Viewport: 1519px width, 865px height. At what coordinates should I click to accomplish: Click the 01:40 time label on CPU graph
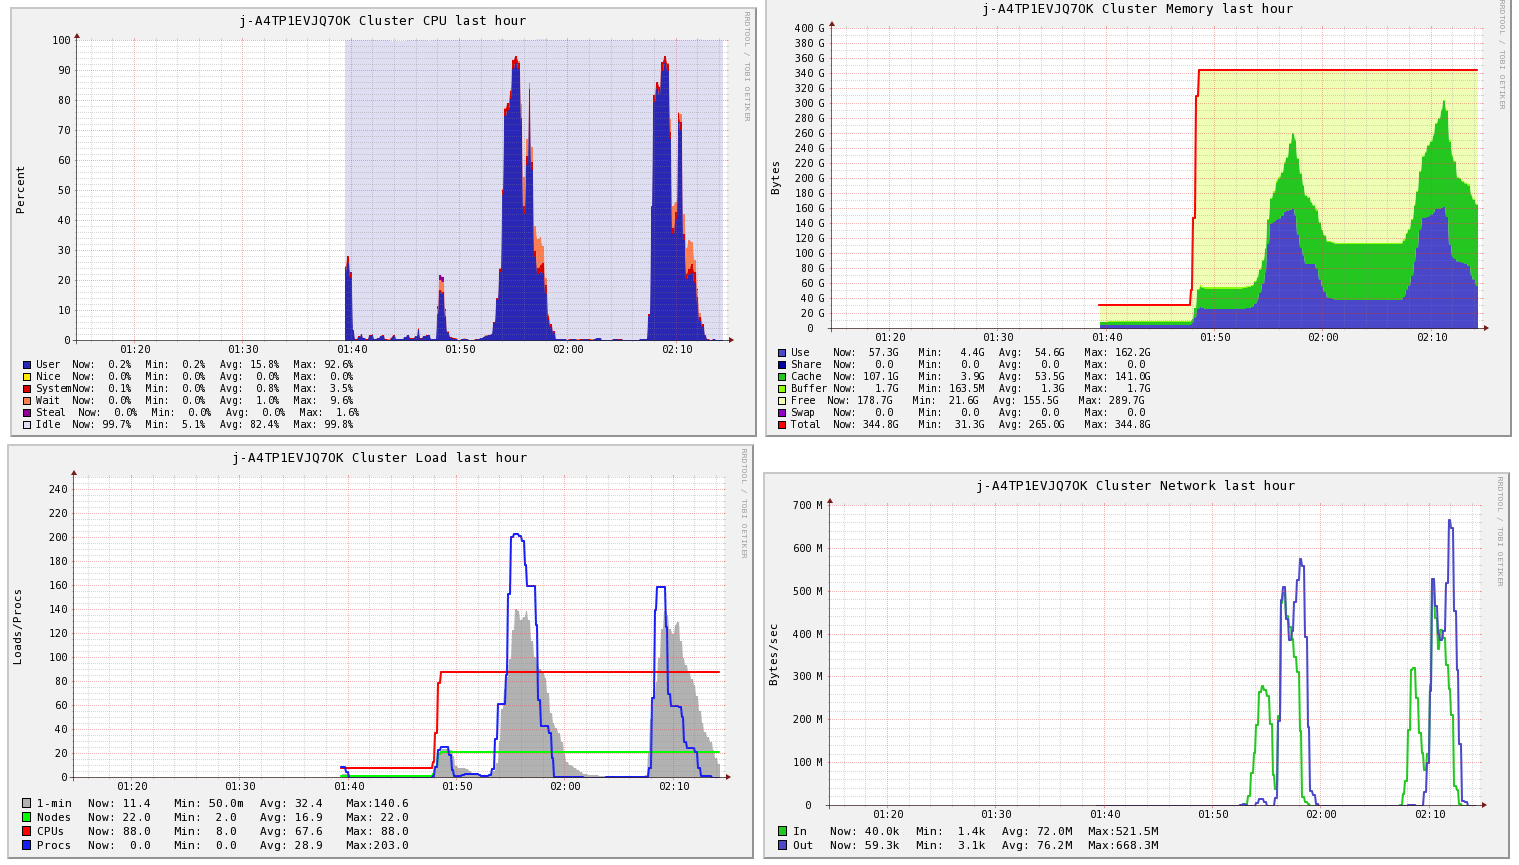[352, 349]
